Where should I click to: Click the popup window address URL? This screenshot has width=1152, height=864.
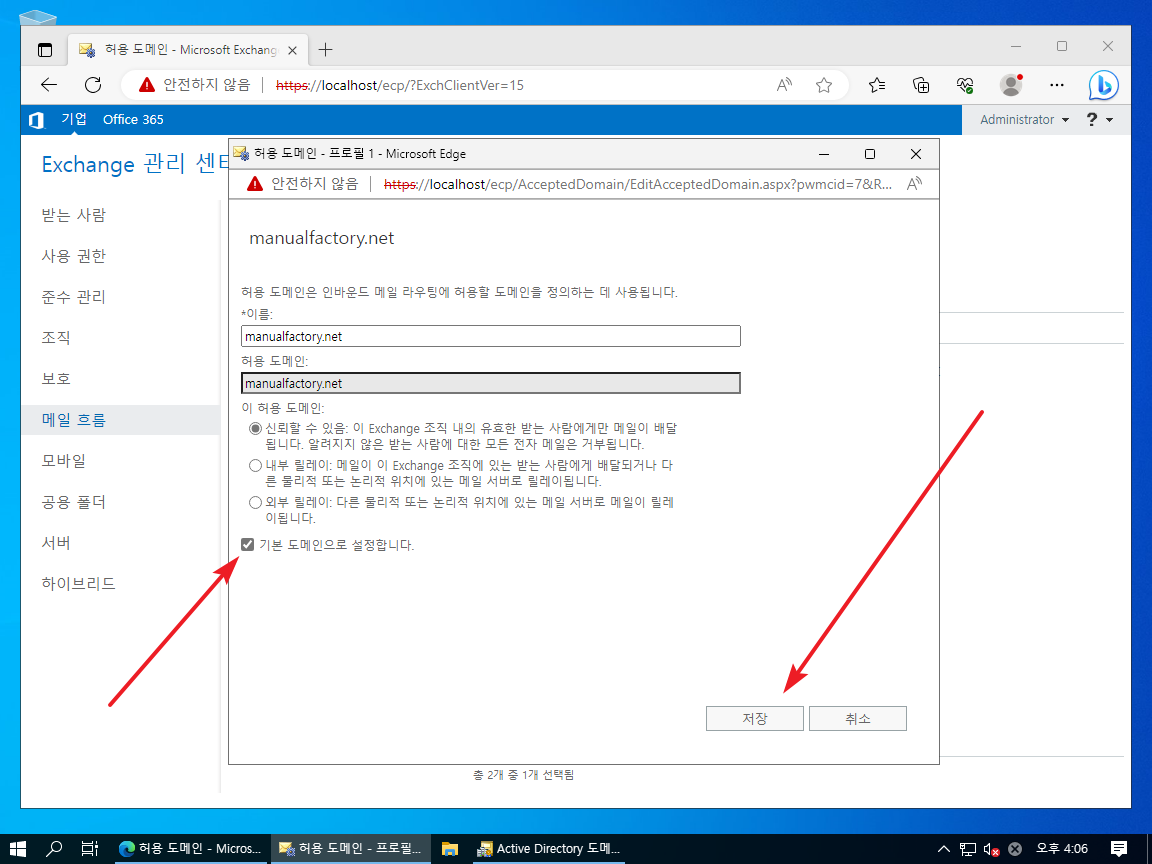(x=638, y=184)
